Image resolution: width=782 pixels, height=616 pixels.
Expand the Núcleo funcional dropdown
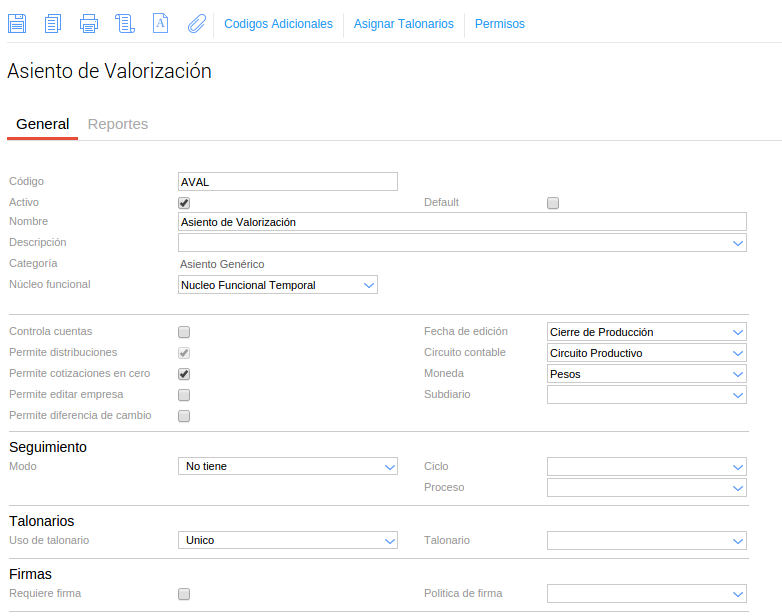point(277,285)
